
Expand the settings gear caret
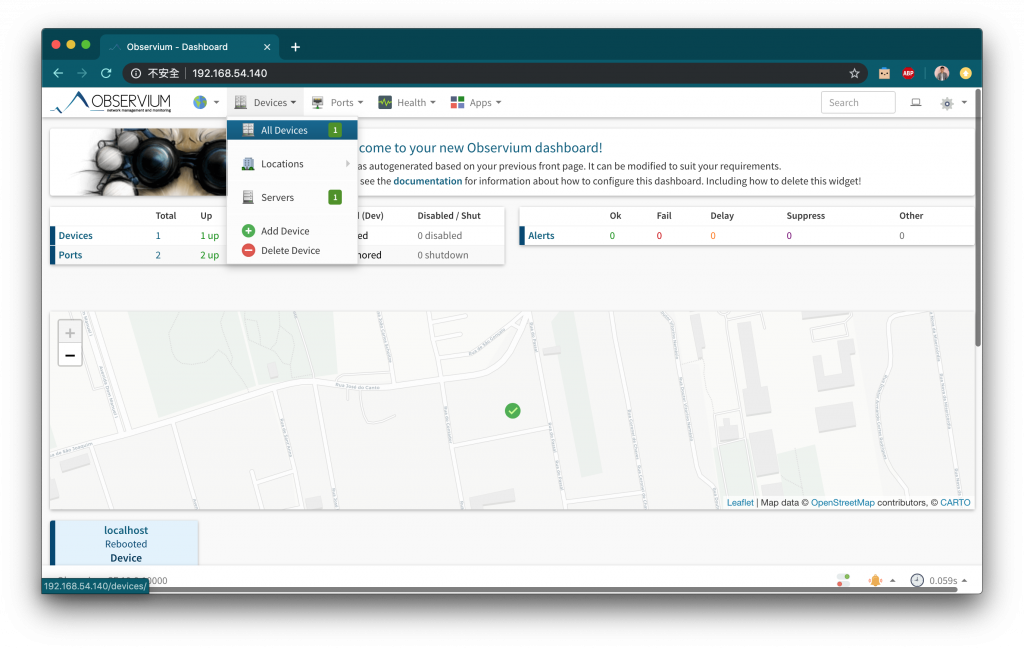point(964,103)
